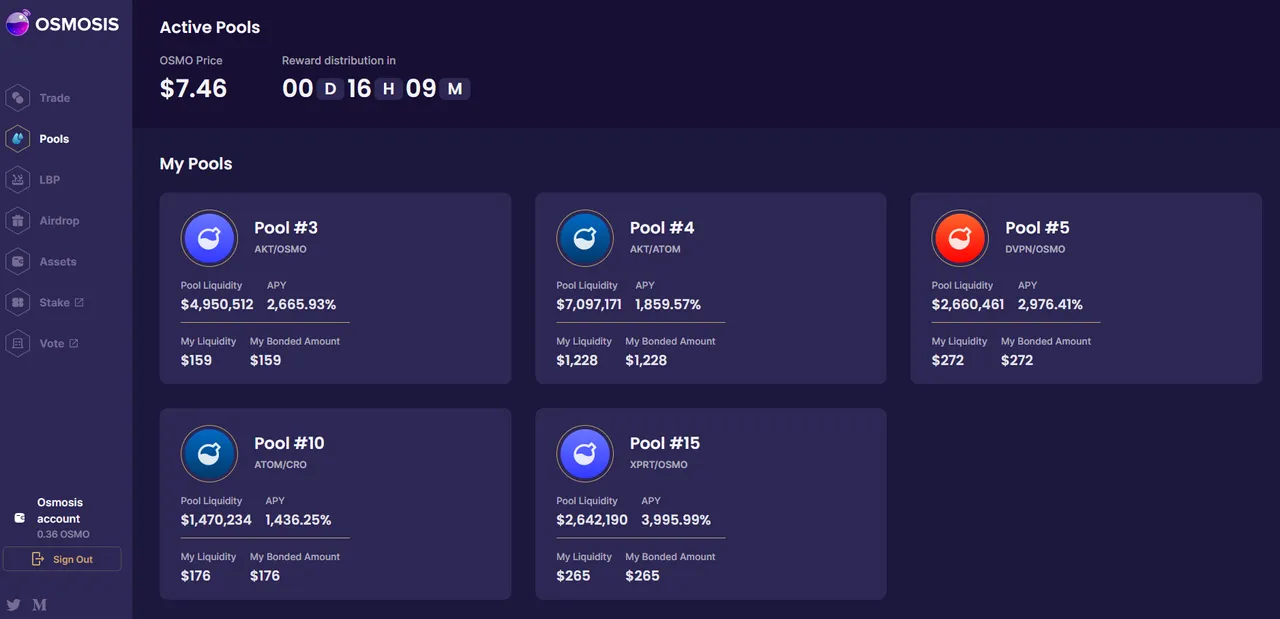Click the Pool #15 flask icon
Image resolution: width=1280 pixels, height=619 pixels.
click(585, 454)
